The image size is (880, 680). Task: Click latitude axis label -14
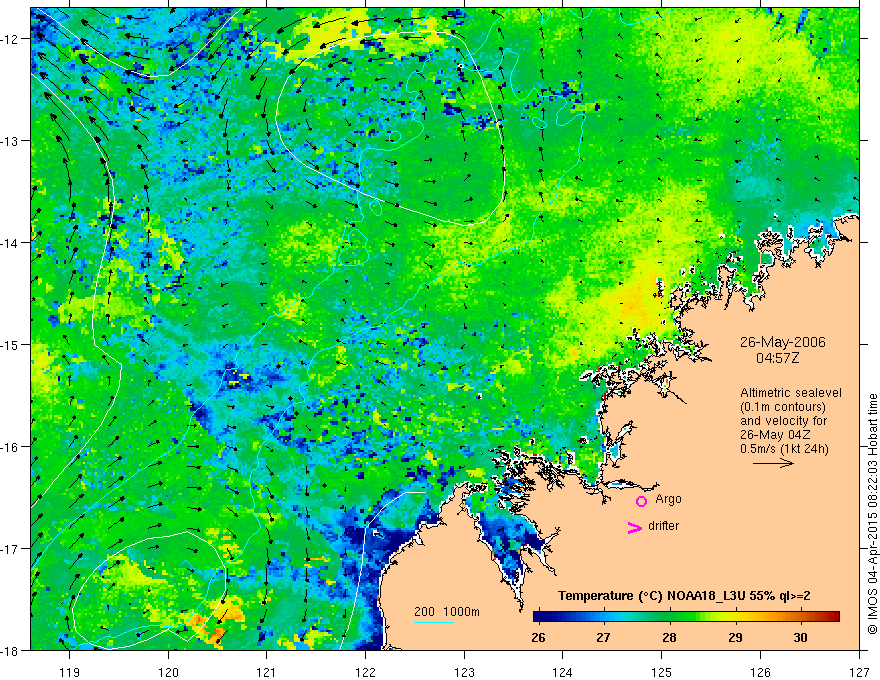pyautogui.click(x=10, y=242)
